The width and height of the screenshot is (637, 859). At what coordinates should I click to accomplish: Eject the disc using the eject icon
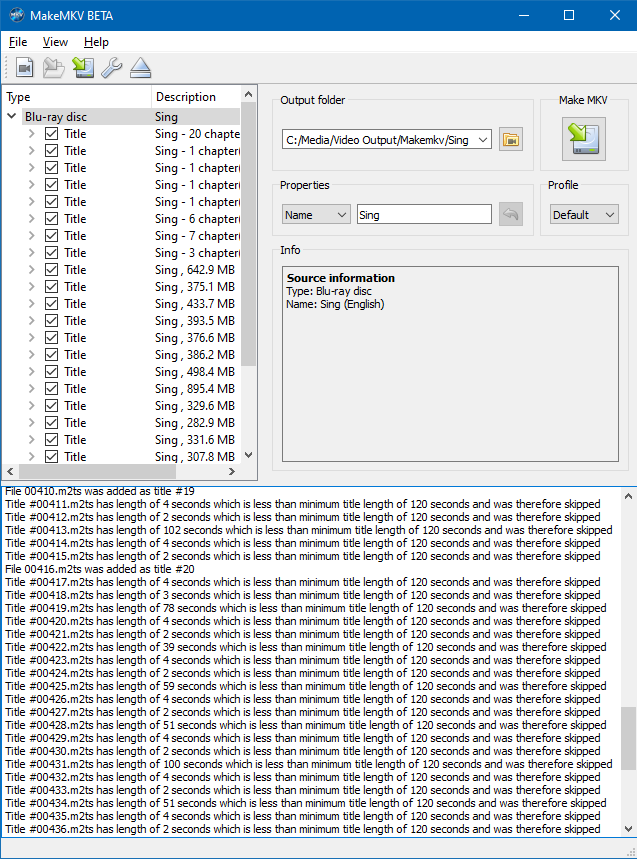click(x=140, y=68)
